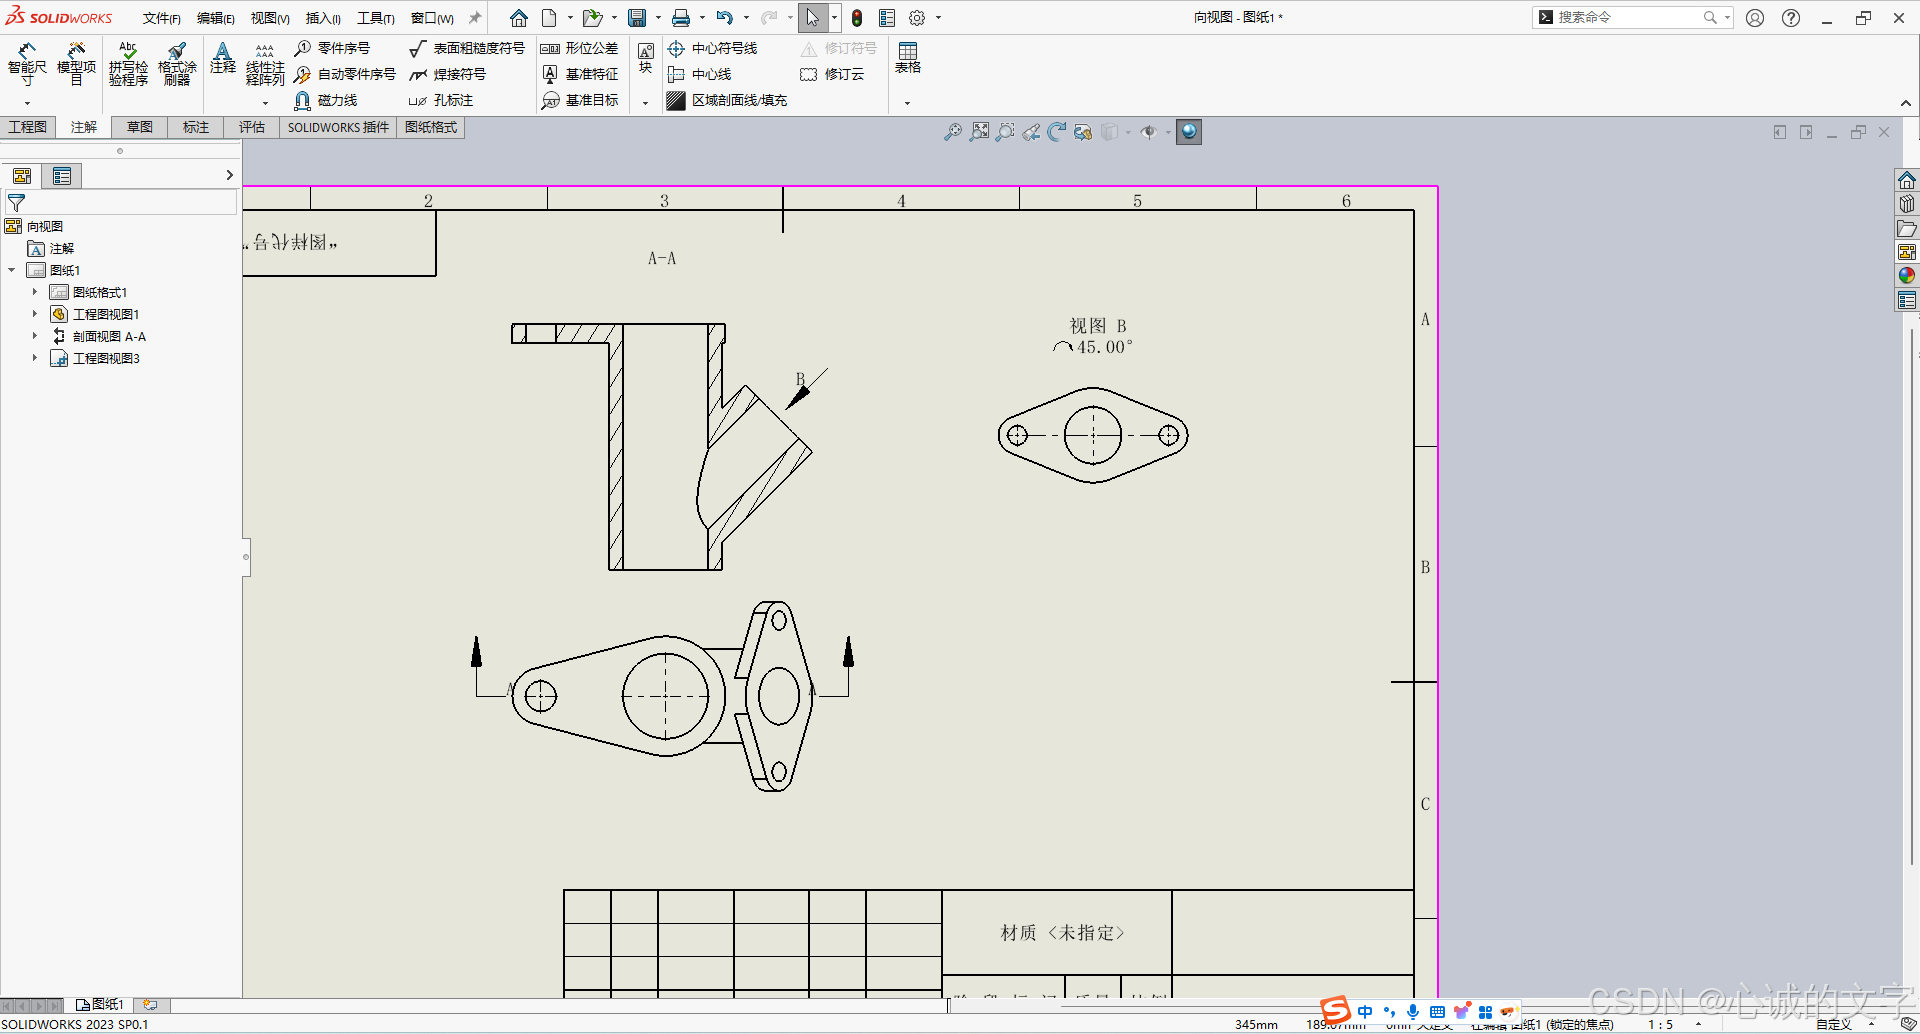Click the Zoom to Fit icon
The image size is (1920, 1034).
point(979,132)
